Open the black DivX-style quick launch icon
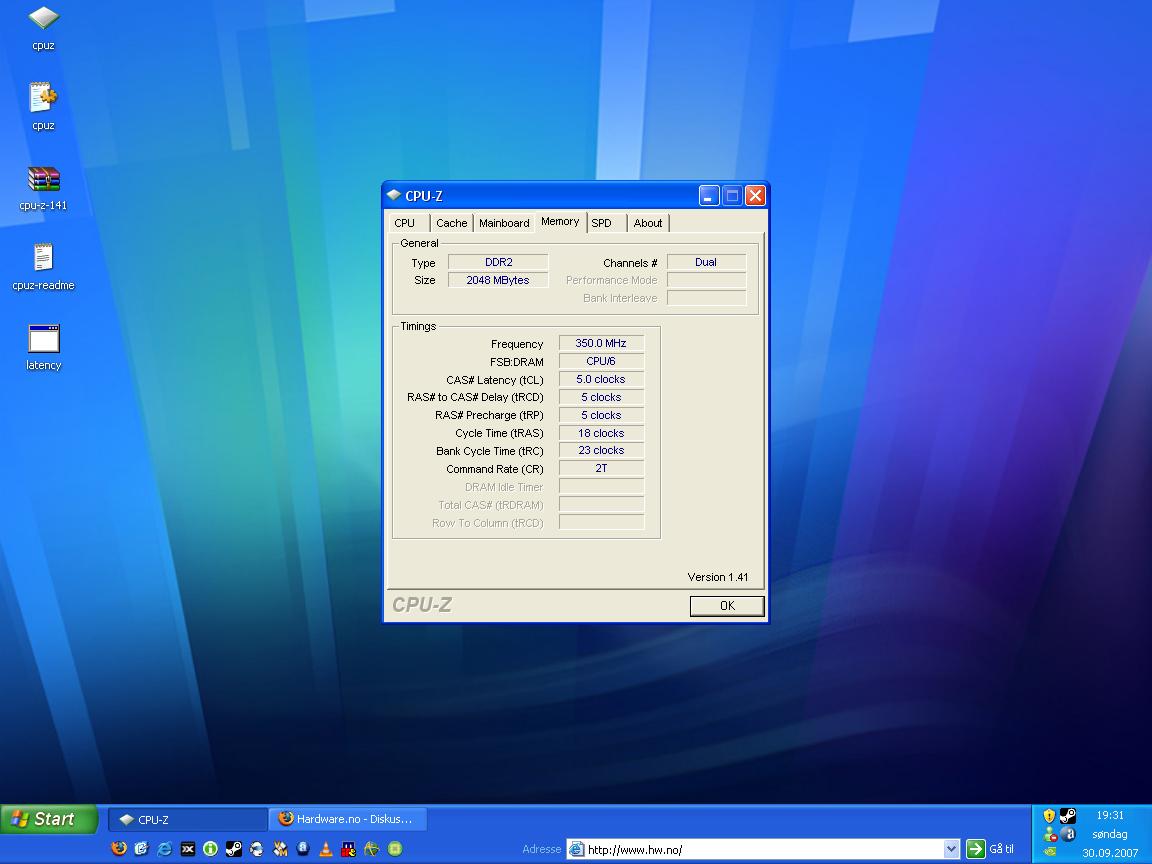The width and height of the screenshot is (1152, 864). pos(187,849)
